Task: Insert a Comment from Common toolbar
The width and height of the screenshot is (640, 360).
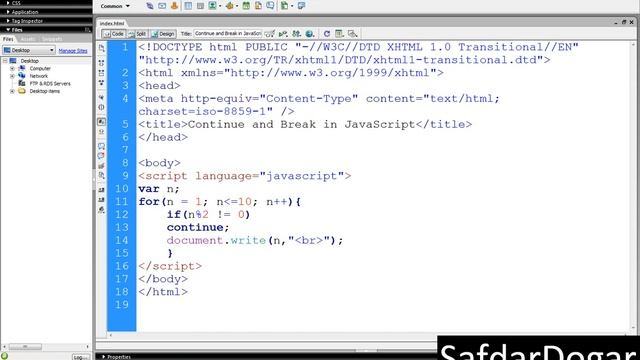Action: pos(270,6)
